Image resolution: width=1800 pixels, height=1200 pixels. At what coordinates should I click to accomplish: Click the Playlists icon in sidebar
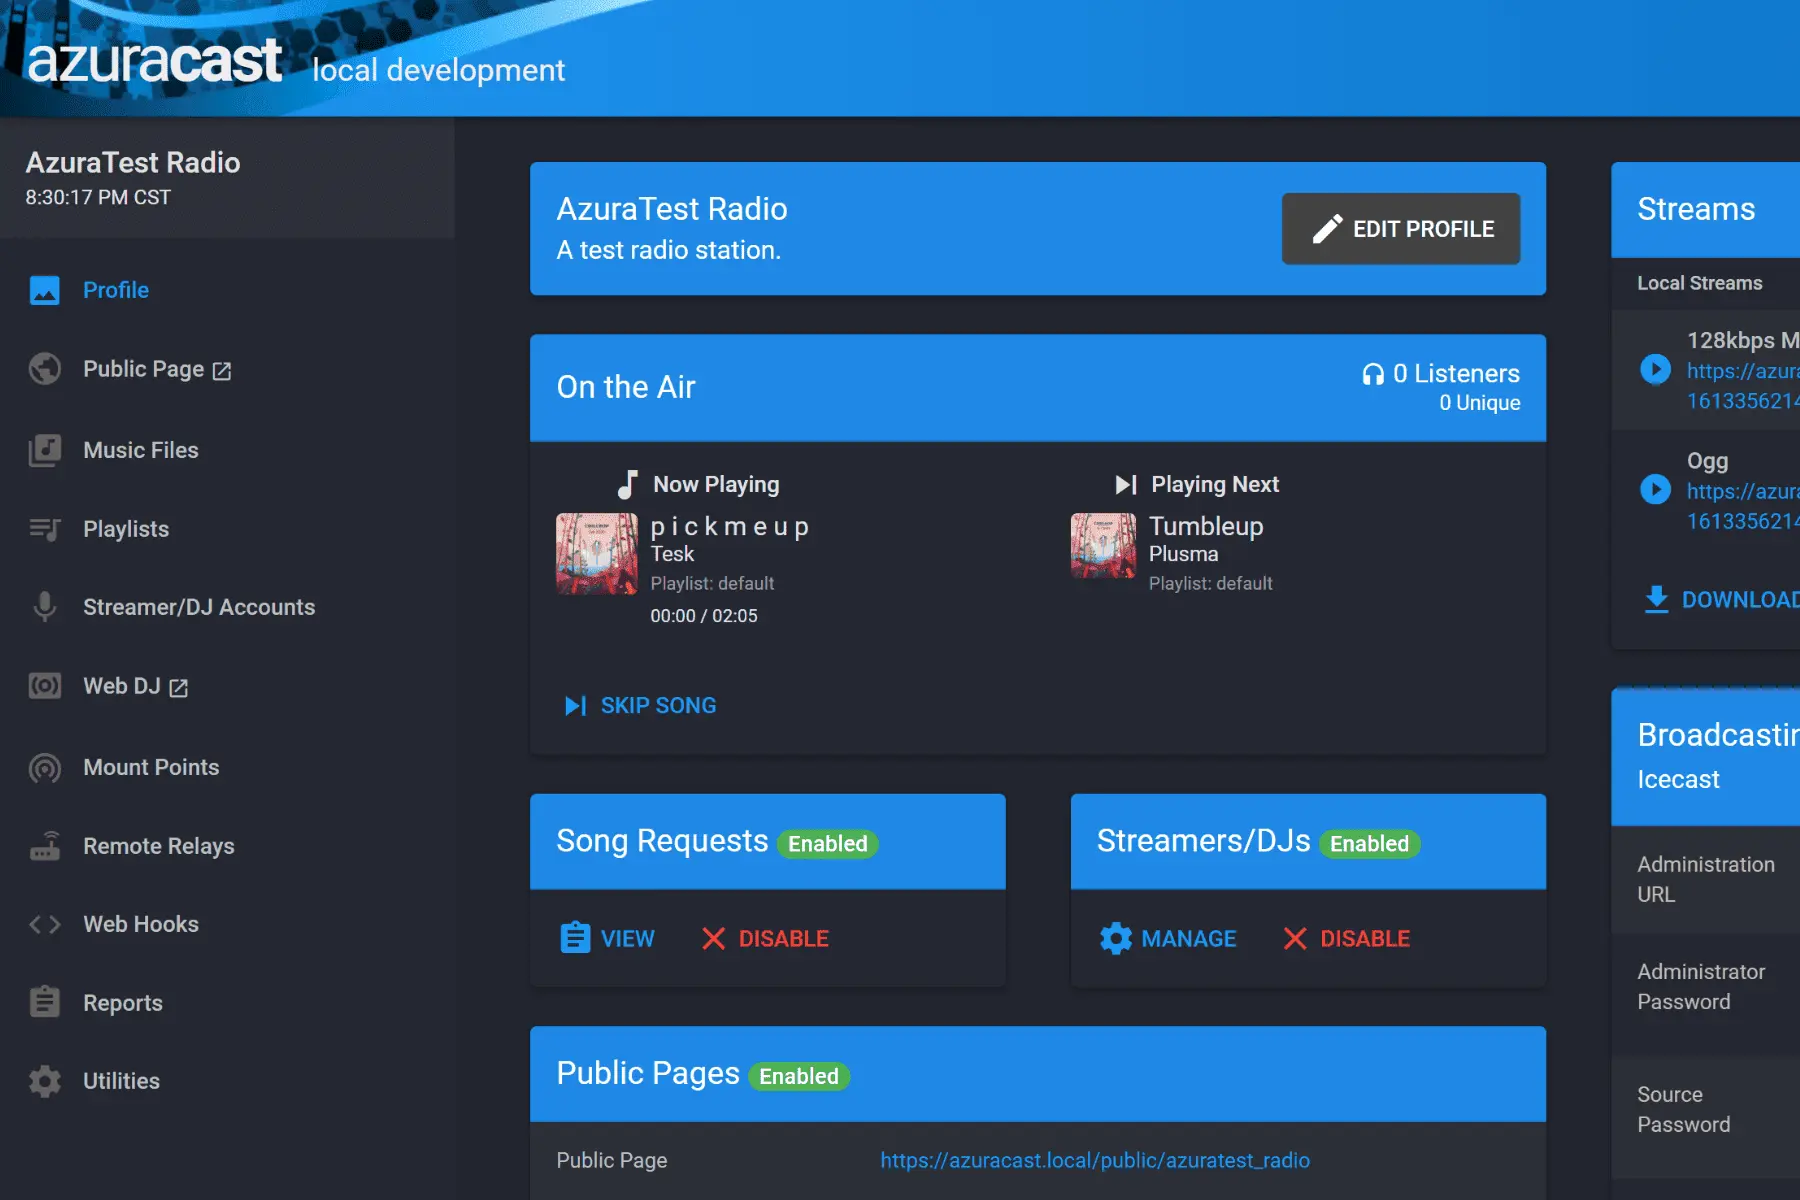45,529
